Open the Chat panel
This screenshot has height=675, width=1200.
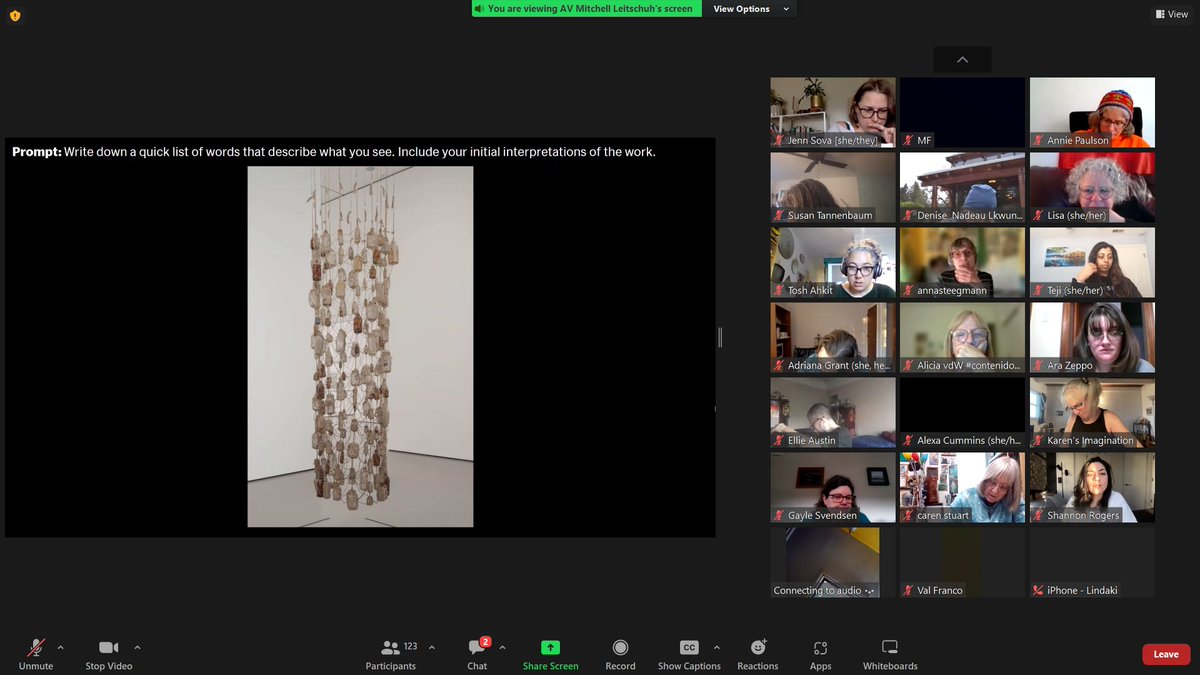click(477, 654)
